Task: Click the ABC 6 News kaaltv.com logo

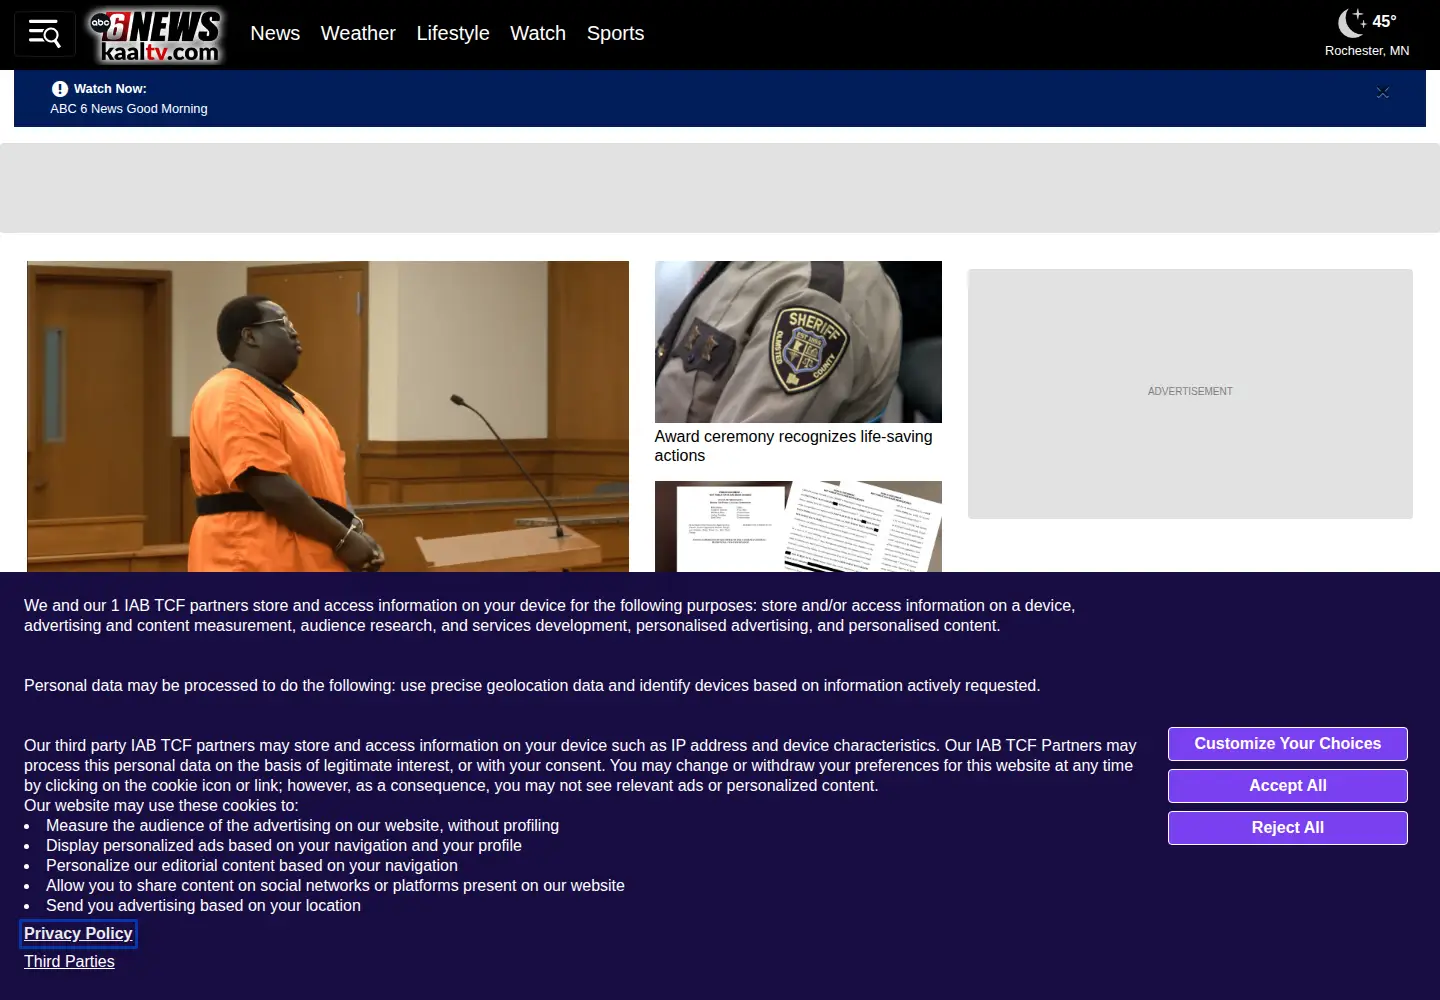Action: tap(156, 36)
